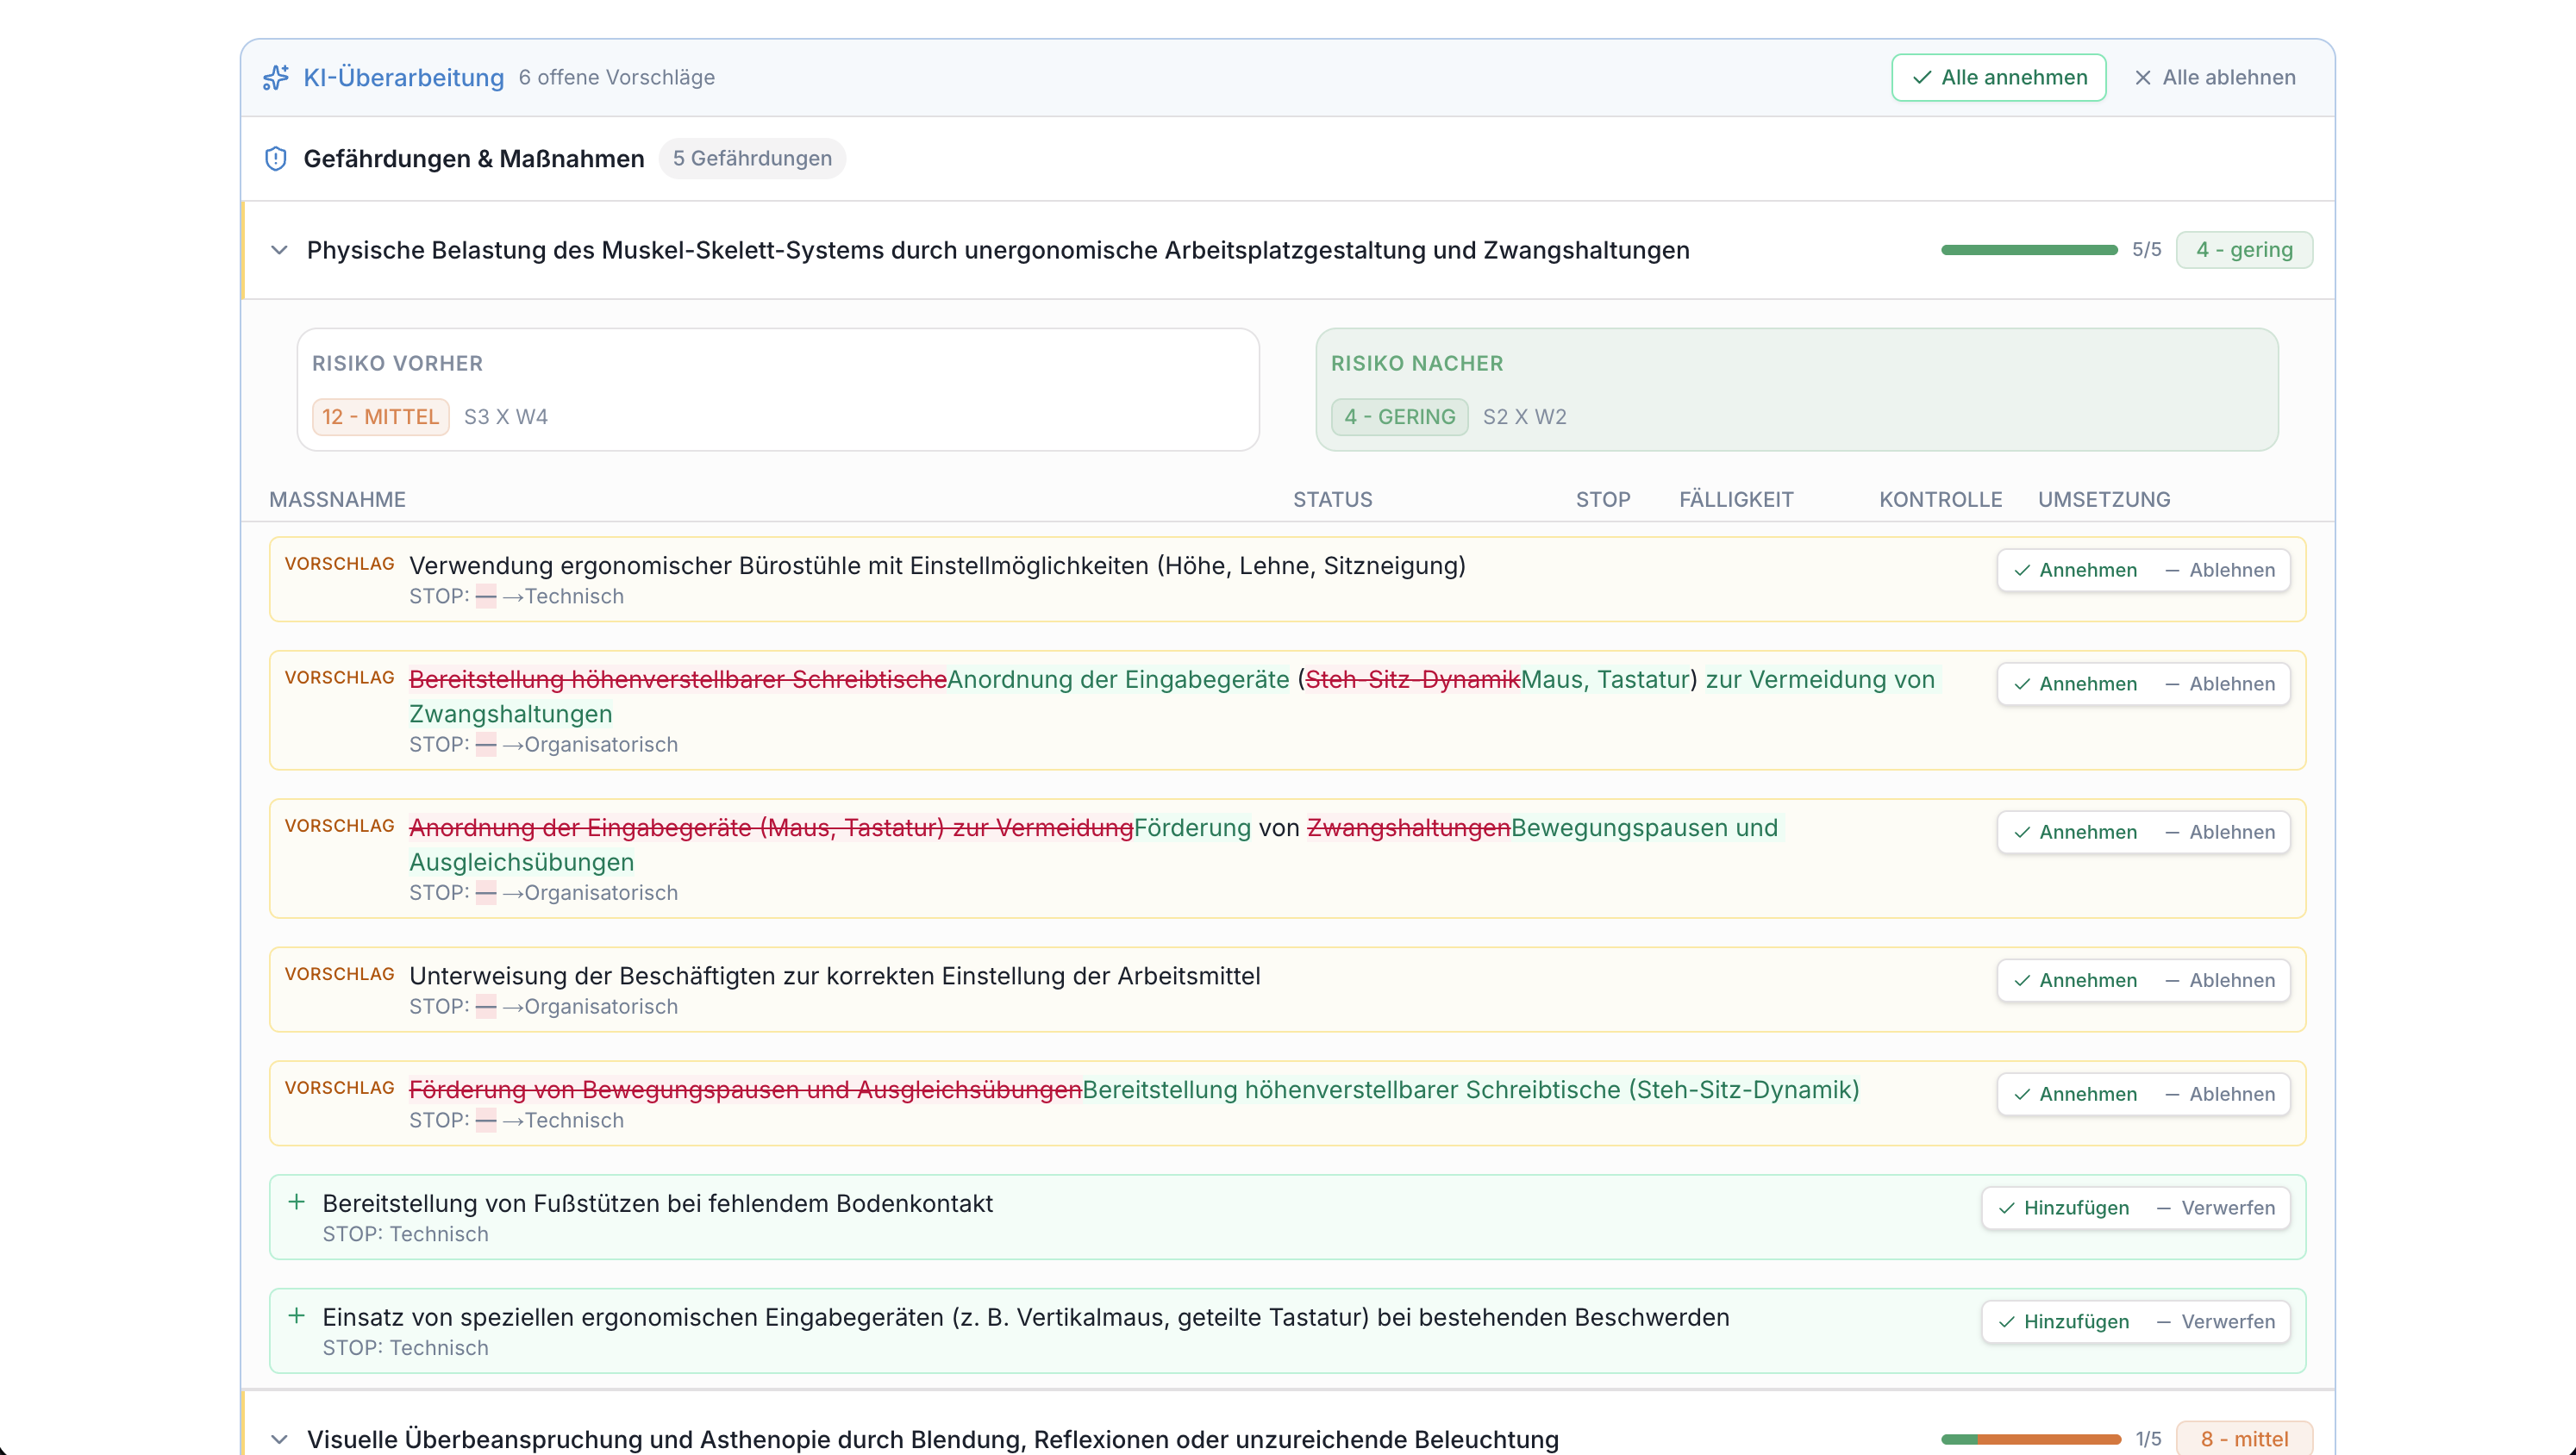Click the 'S3 X W4' risk formula text
Screen dimensions: 2576x1455
[506, 417]
